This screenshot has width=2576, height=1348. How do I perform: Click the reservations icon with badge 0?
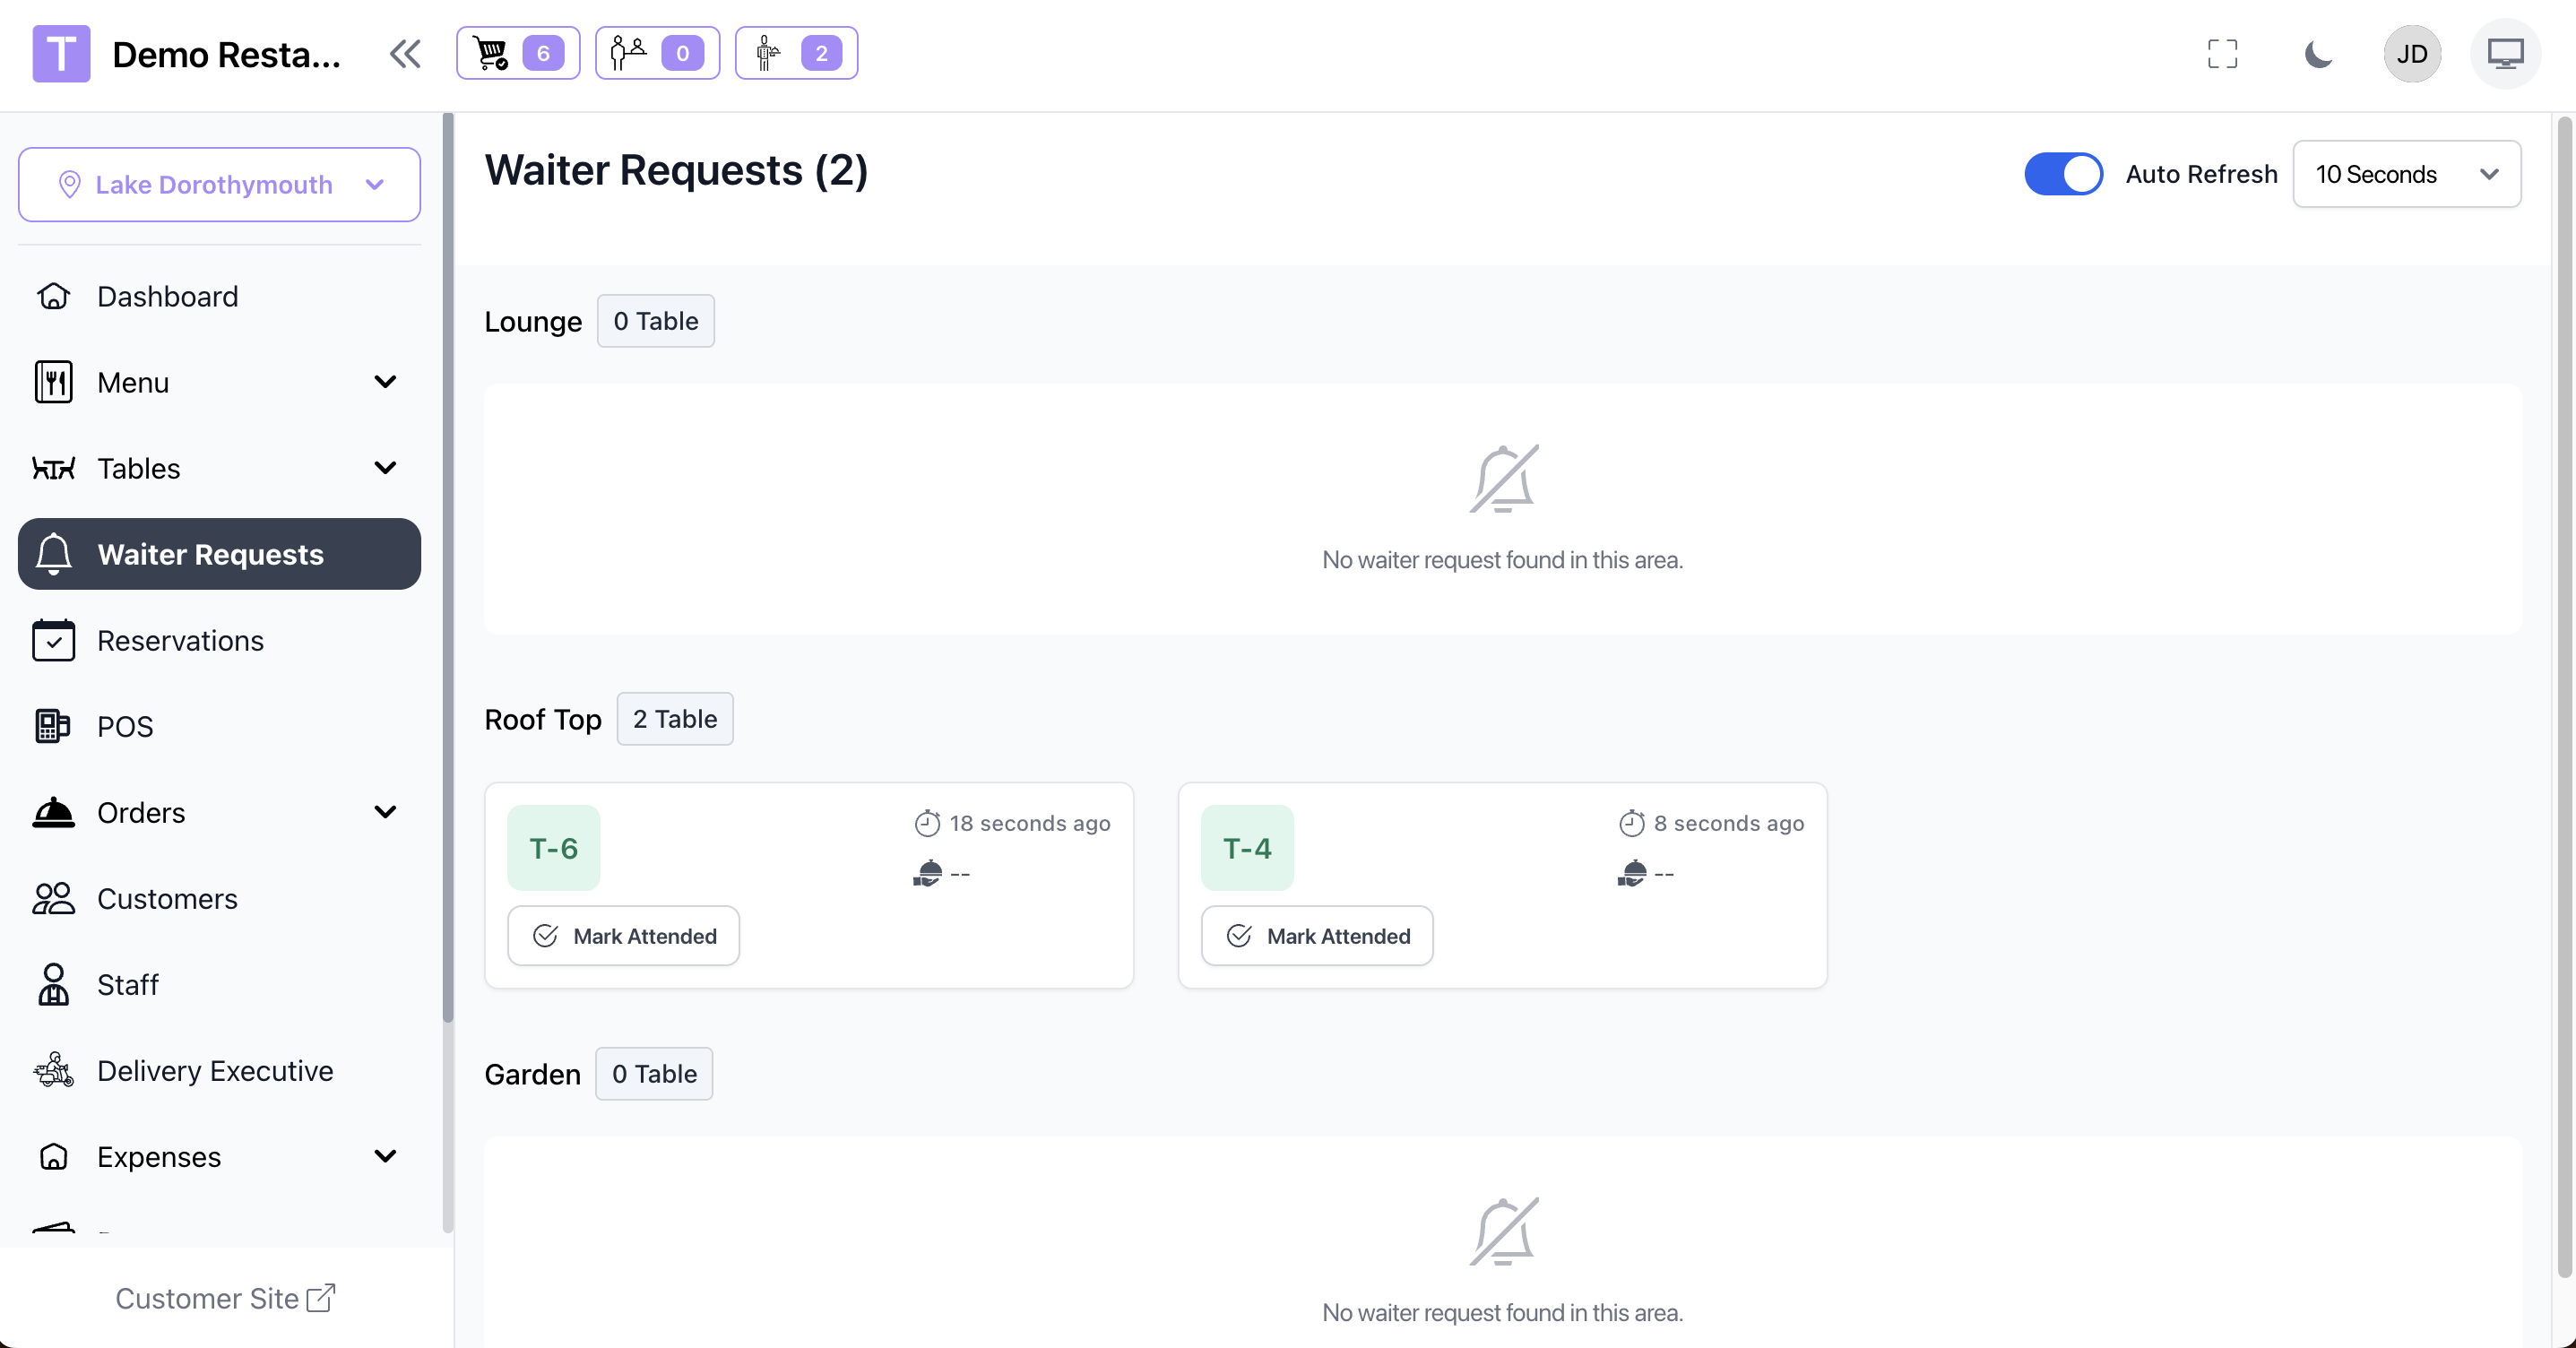657,53
